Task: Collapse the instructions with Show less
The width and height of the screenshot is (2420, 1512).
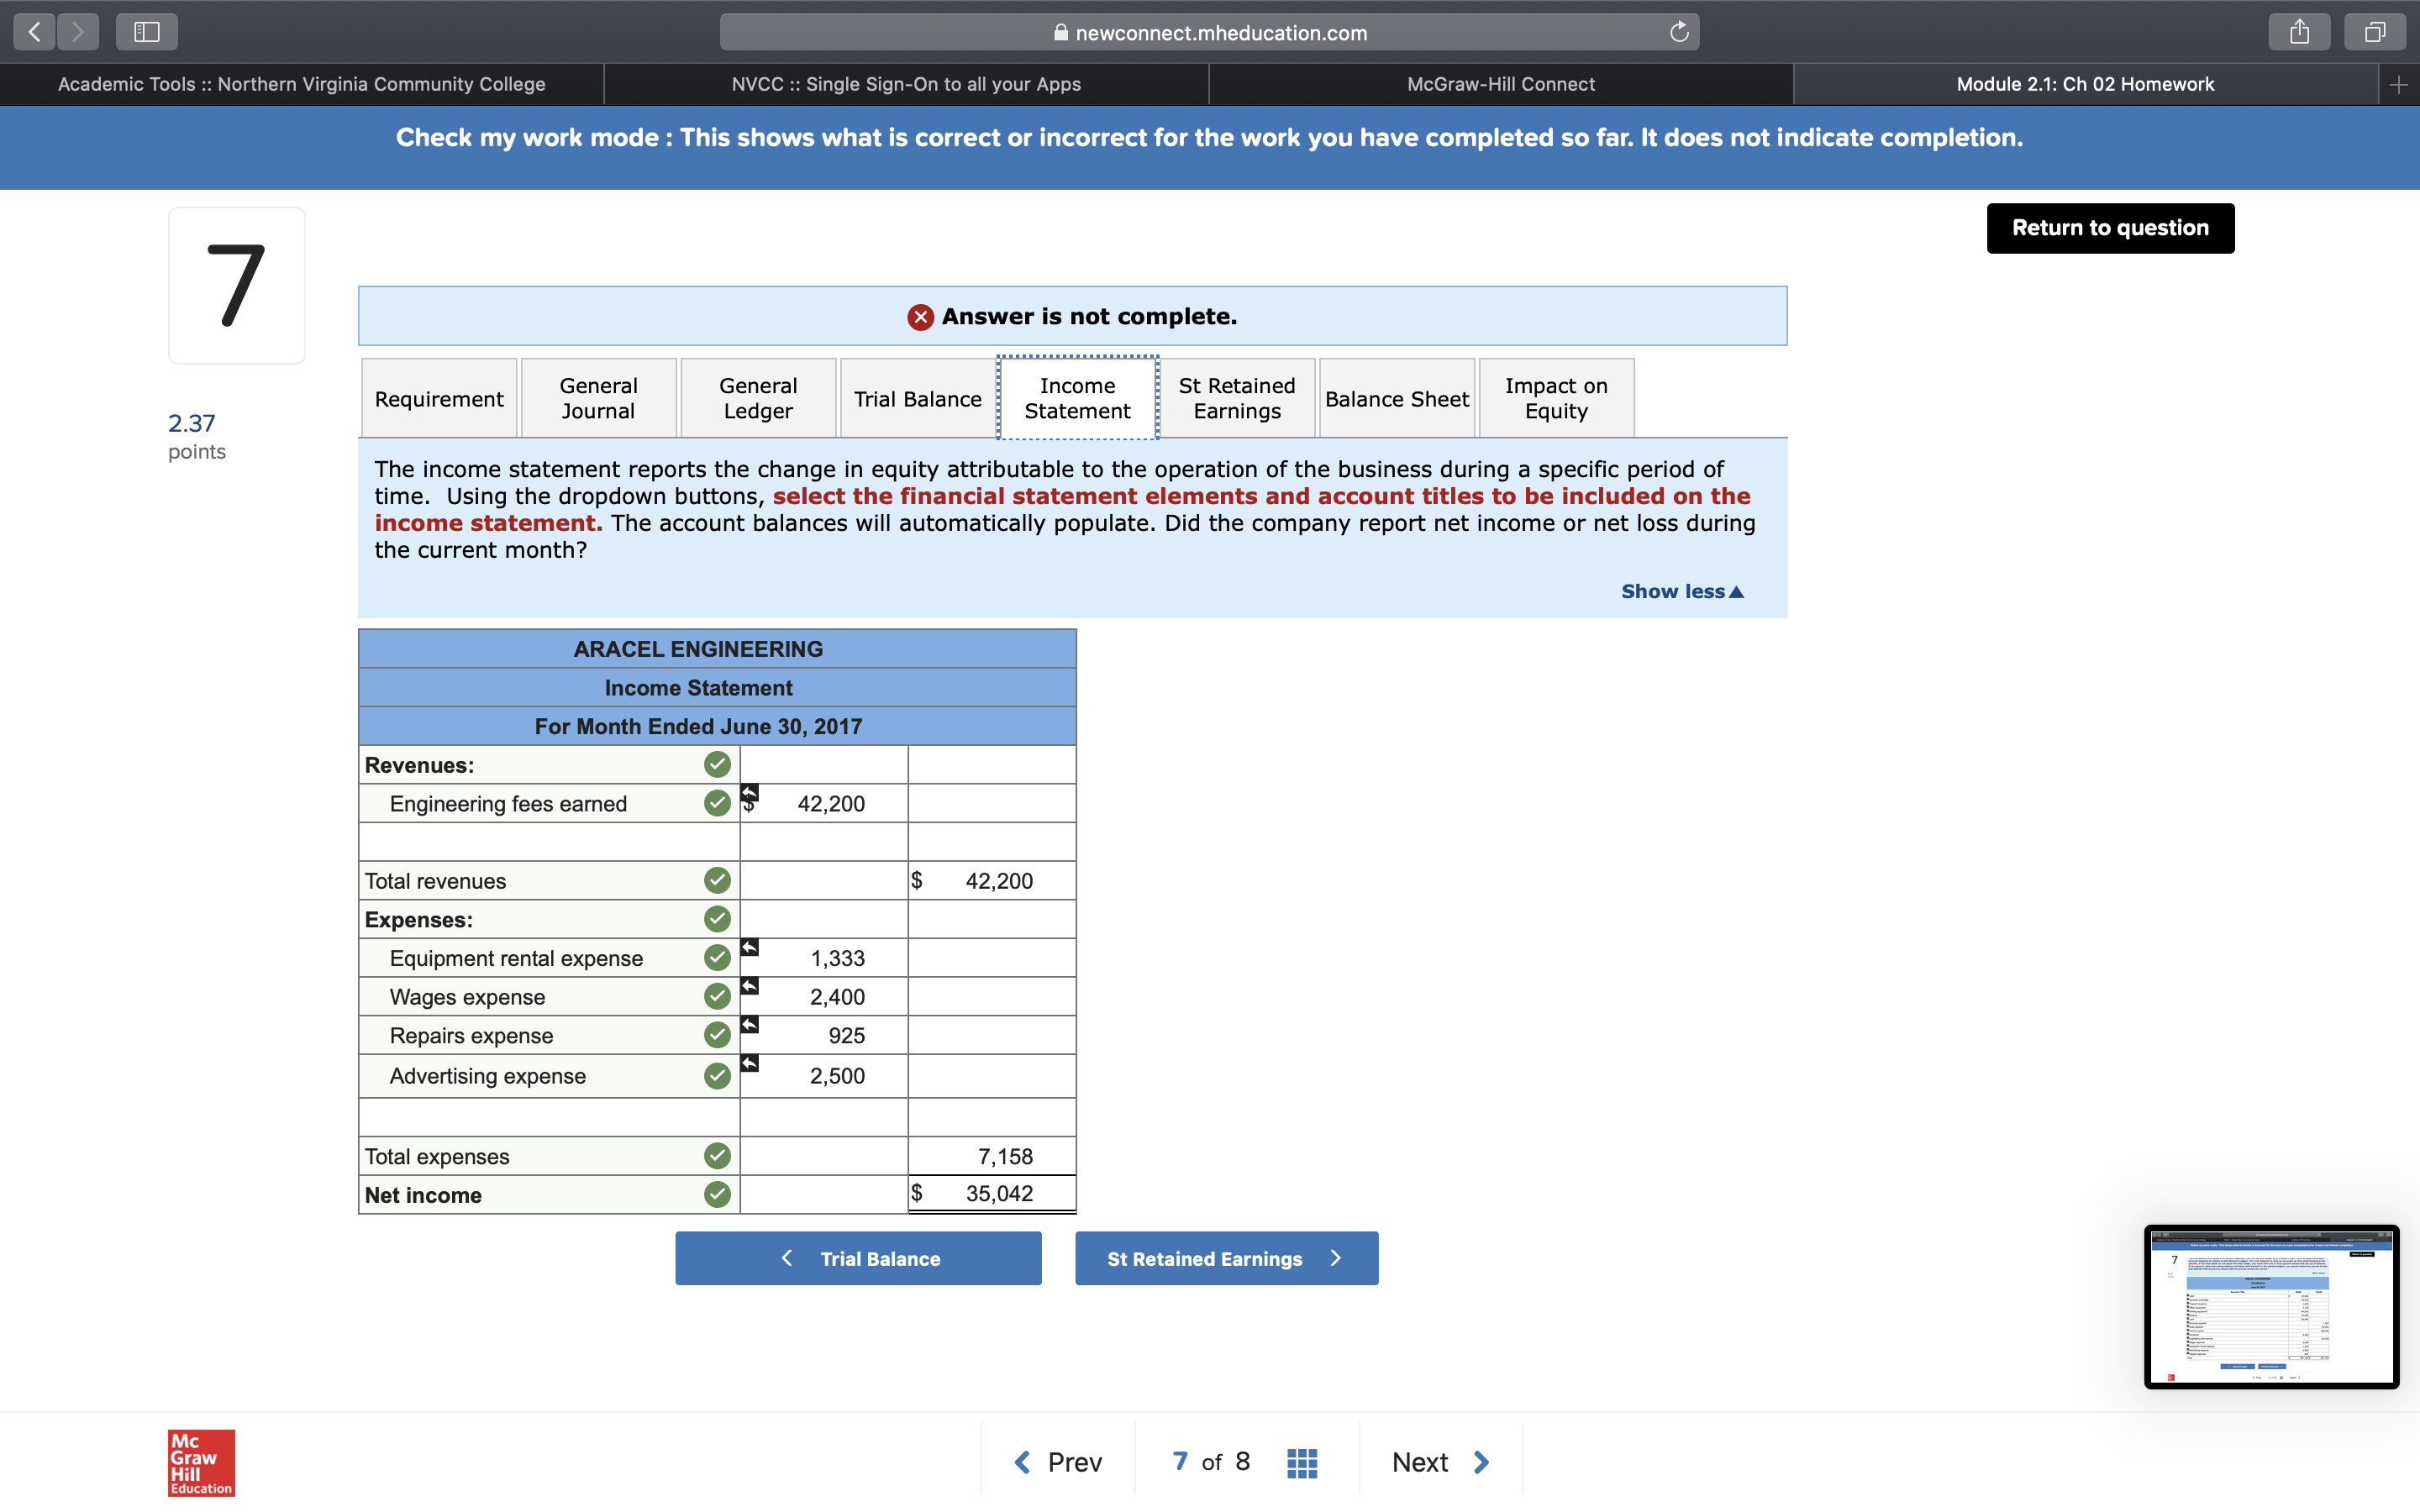Action: pyautogui.click(x=1681, y=590)
